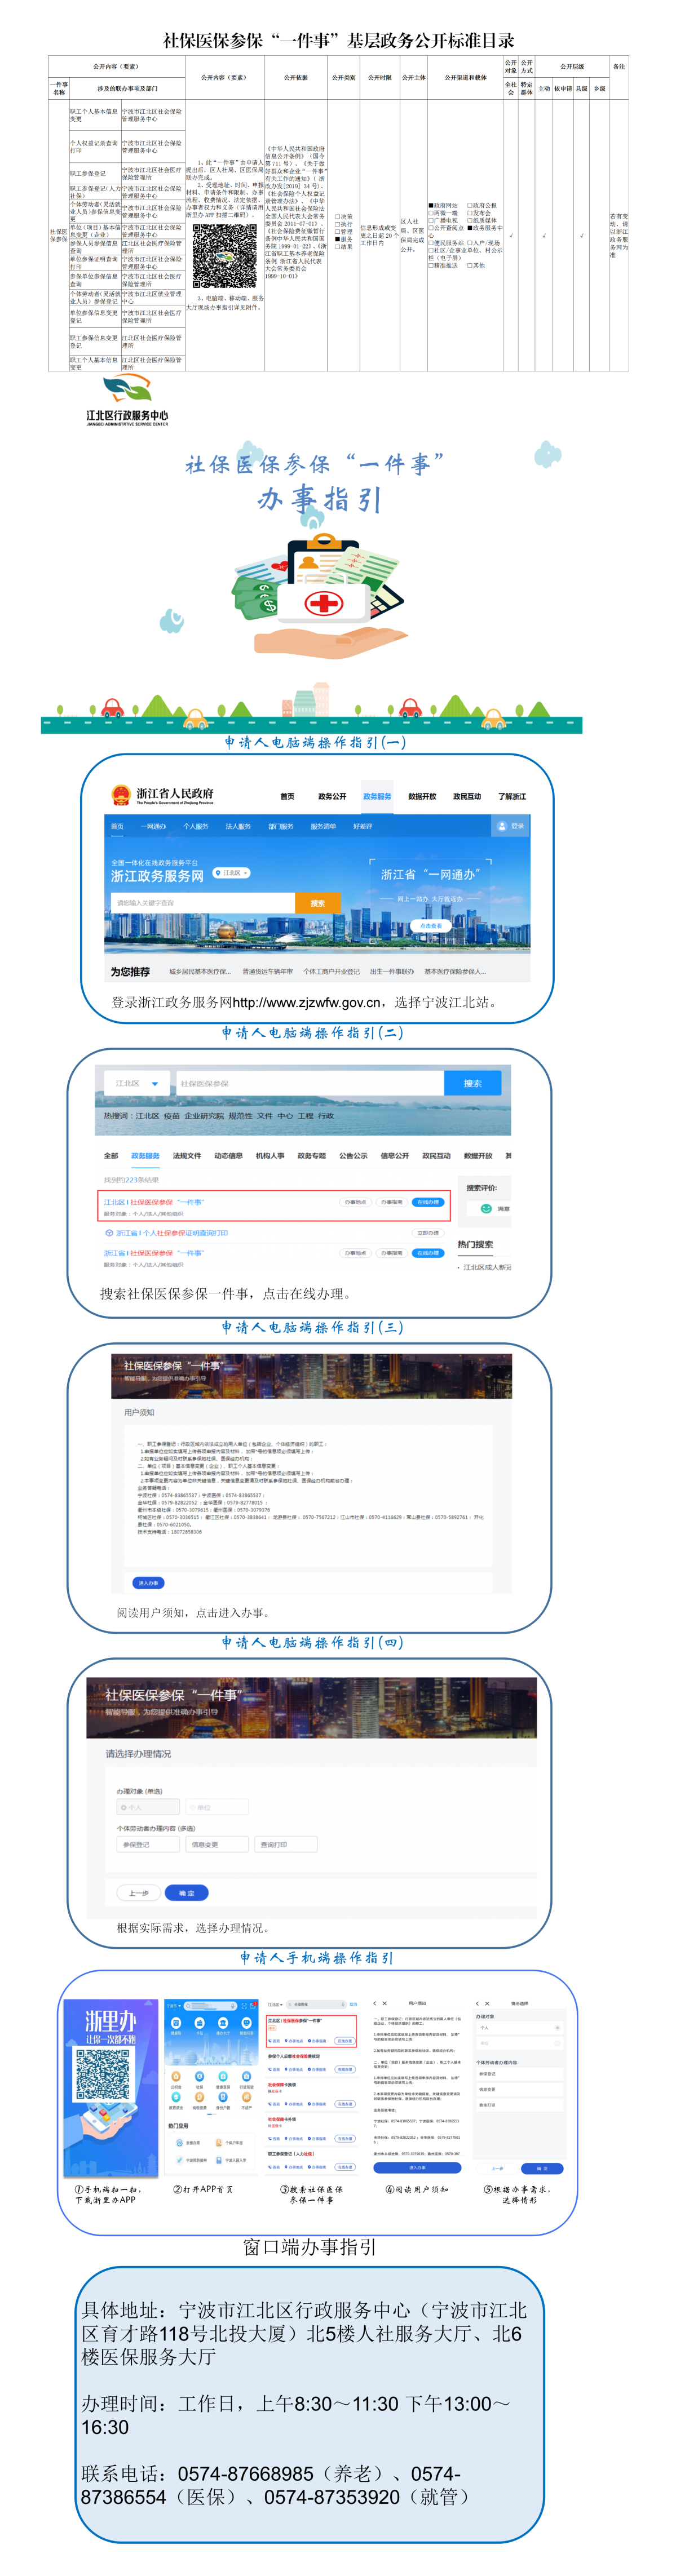
Task: Click the user login avatar icon
Action: point(502,826)
